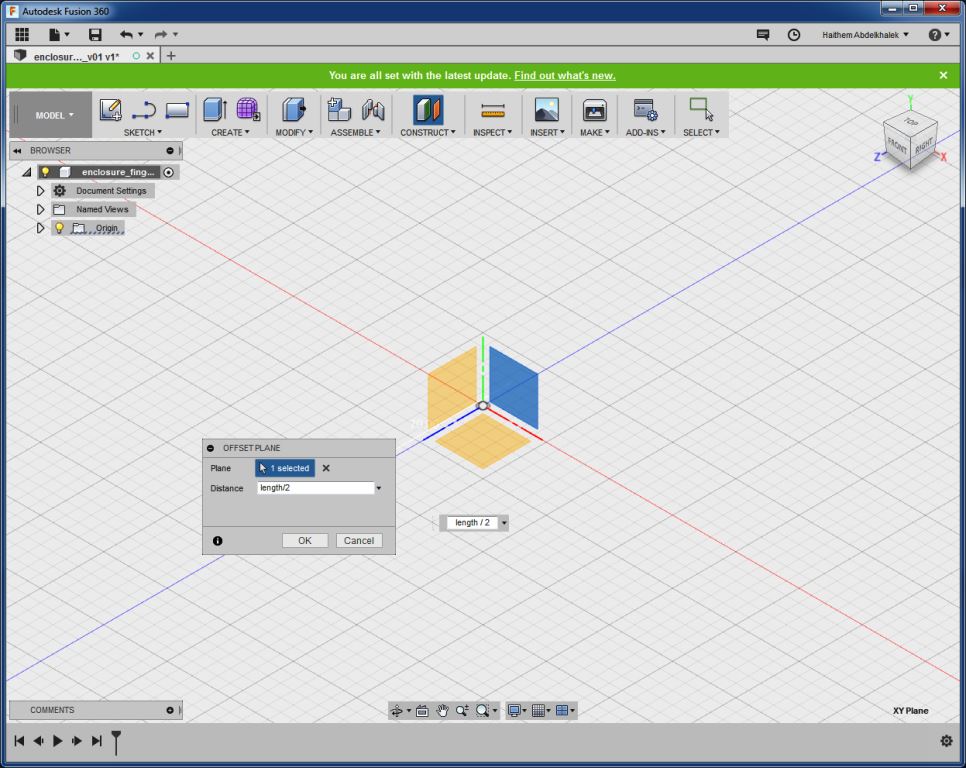Select the sketch Line tool

click(x=144, y=110)
